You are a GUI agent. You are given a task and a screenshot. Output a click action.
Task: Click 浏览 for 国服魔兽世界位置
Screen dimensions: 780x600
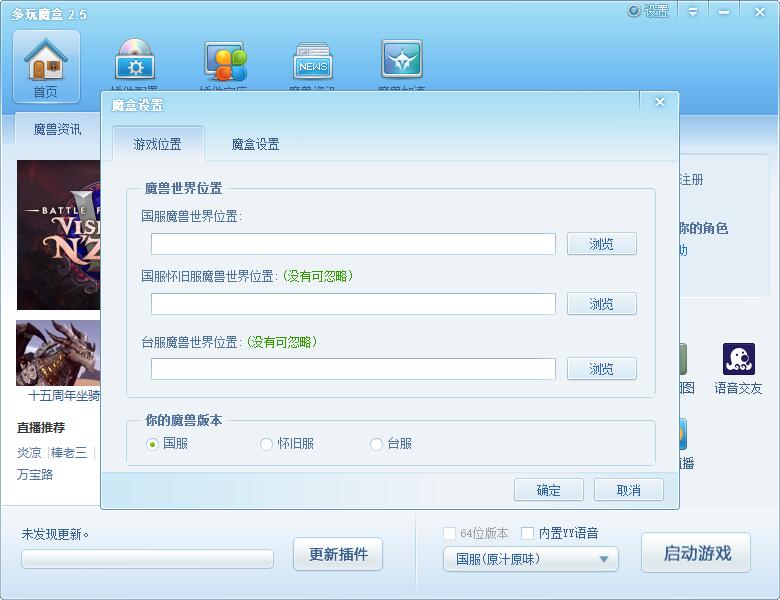point(601,244)
